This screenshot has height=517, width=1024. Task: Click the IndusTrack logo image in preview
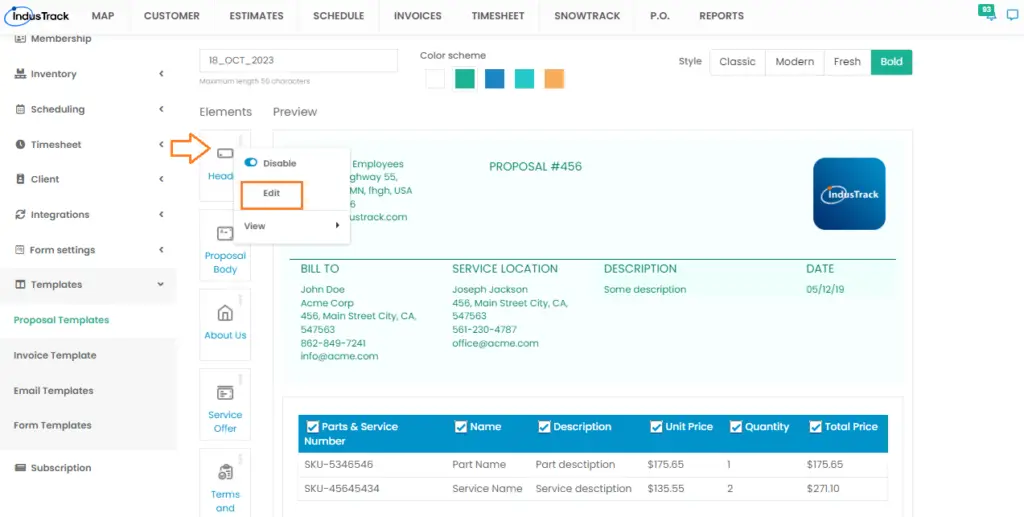[x=849, y=194]
